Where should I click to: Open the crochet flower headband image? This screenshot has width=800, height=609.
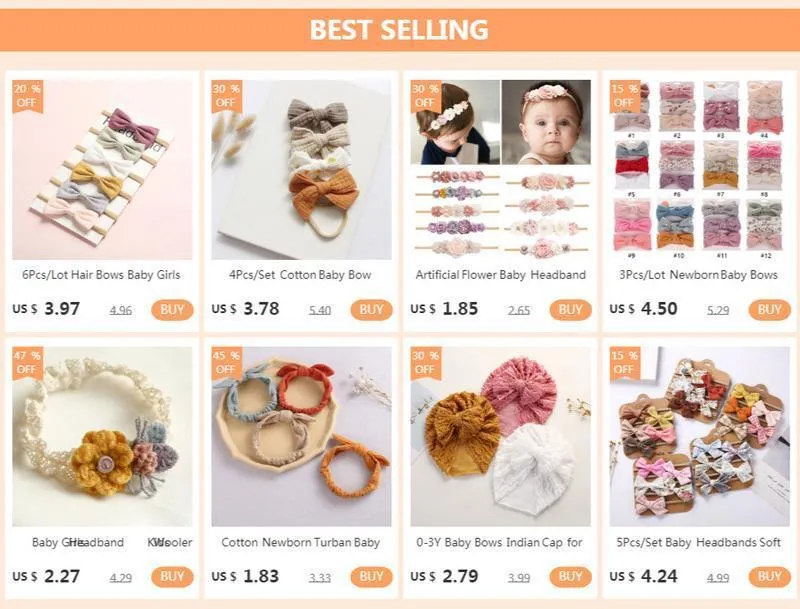point(102,437)
